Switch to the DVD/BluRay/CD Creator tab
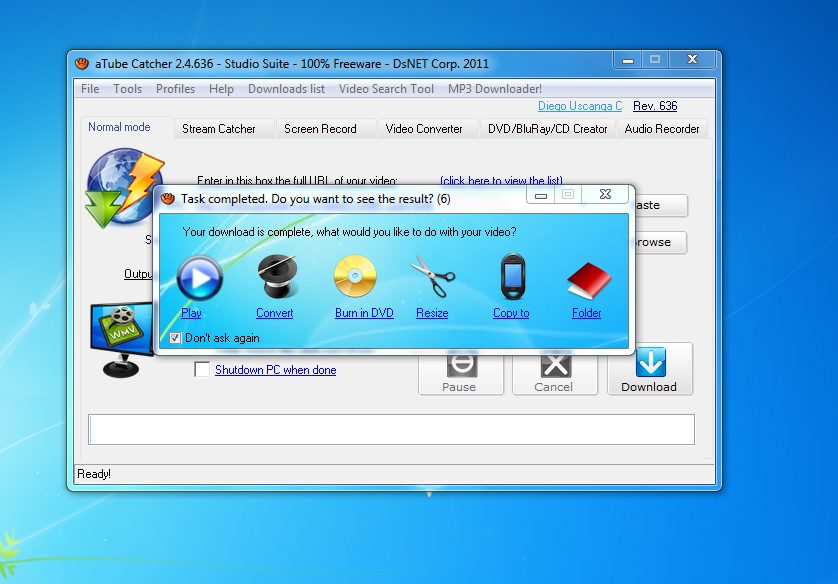 (547, 129)
